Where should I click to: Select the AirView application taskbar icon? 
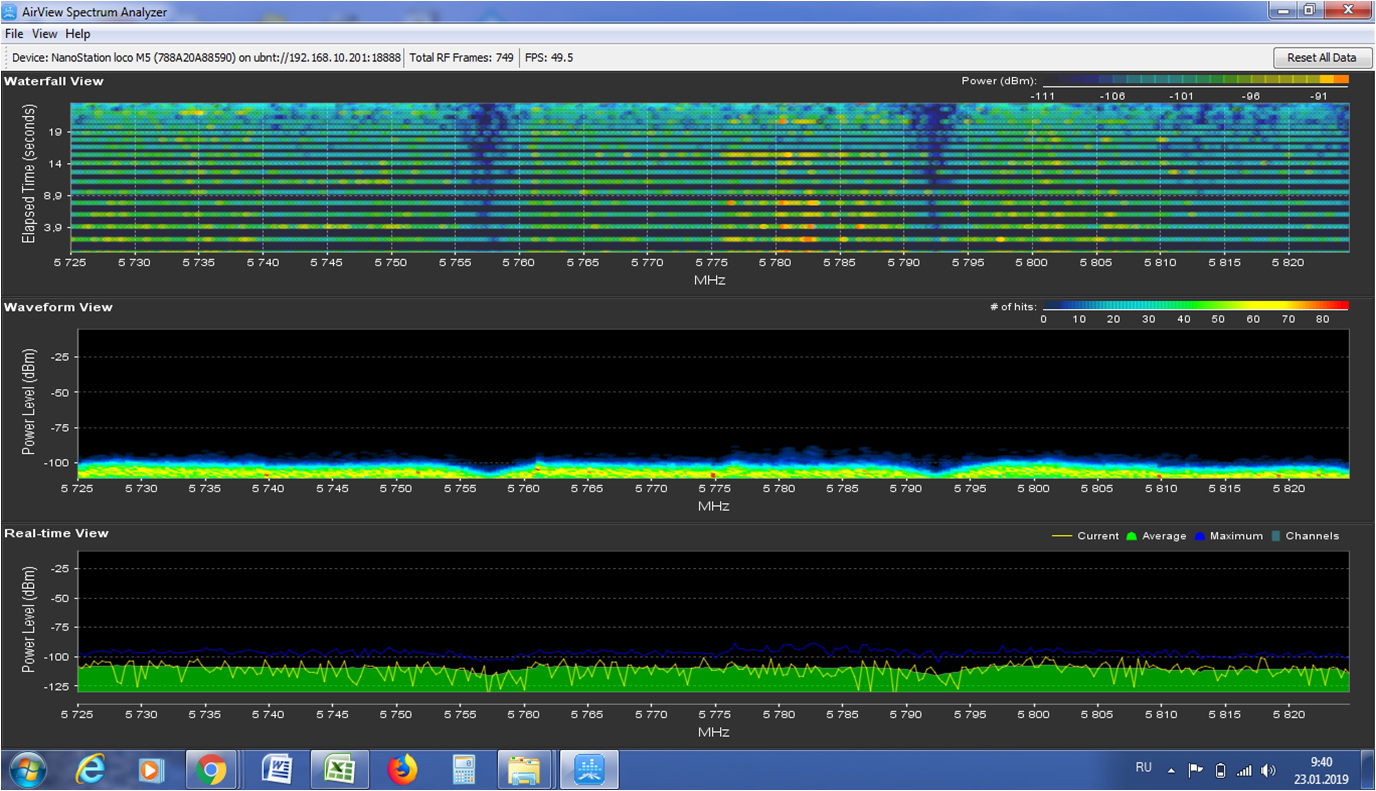(x=589, y=770)
